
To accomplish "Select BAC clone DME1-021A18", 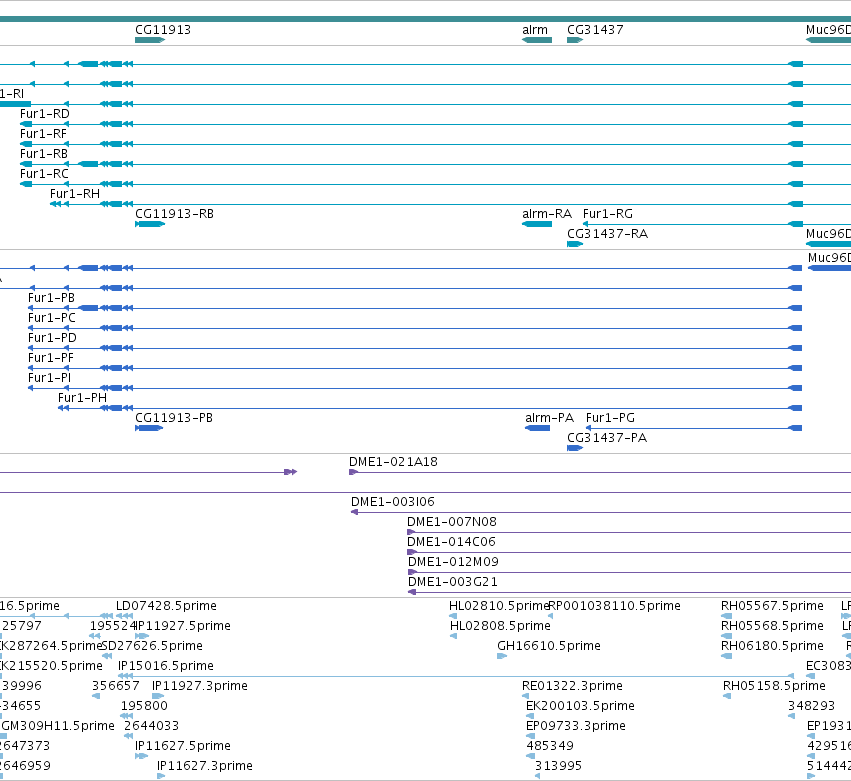I will click(393, 462).
